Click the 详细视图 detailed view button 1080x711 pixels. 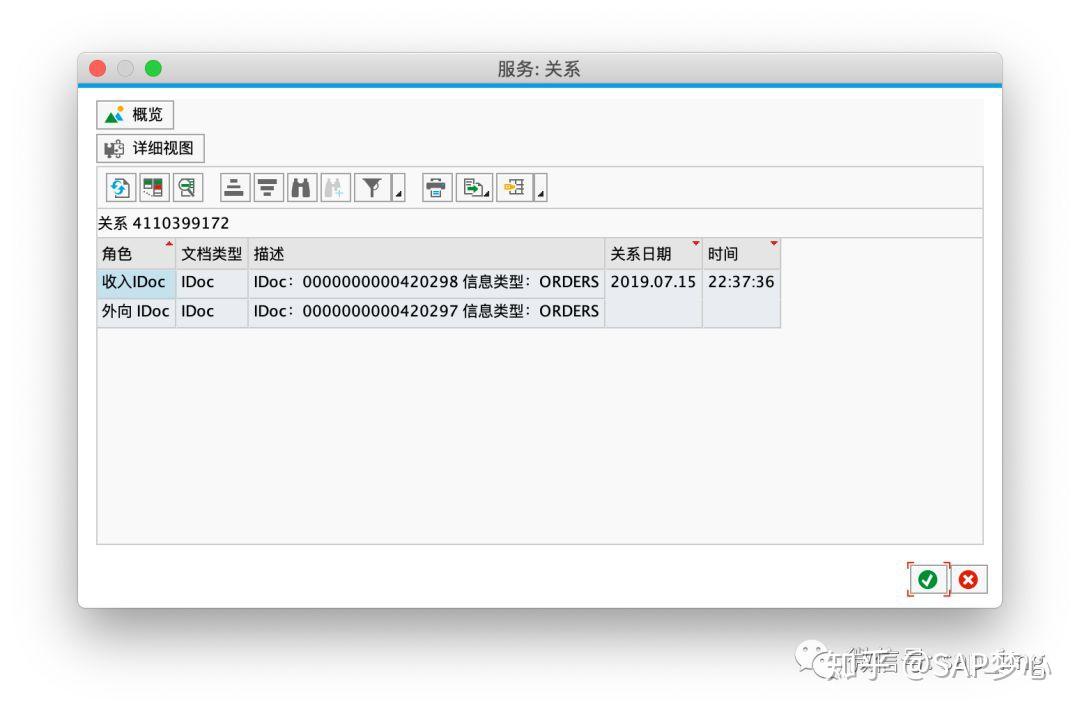coord(150,148)
